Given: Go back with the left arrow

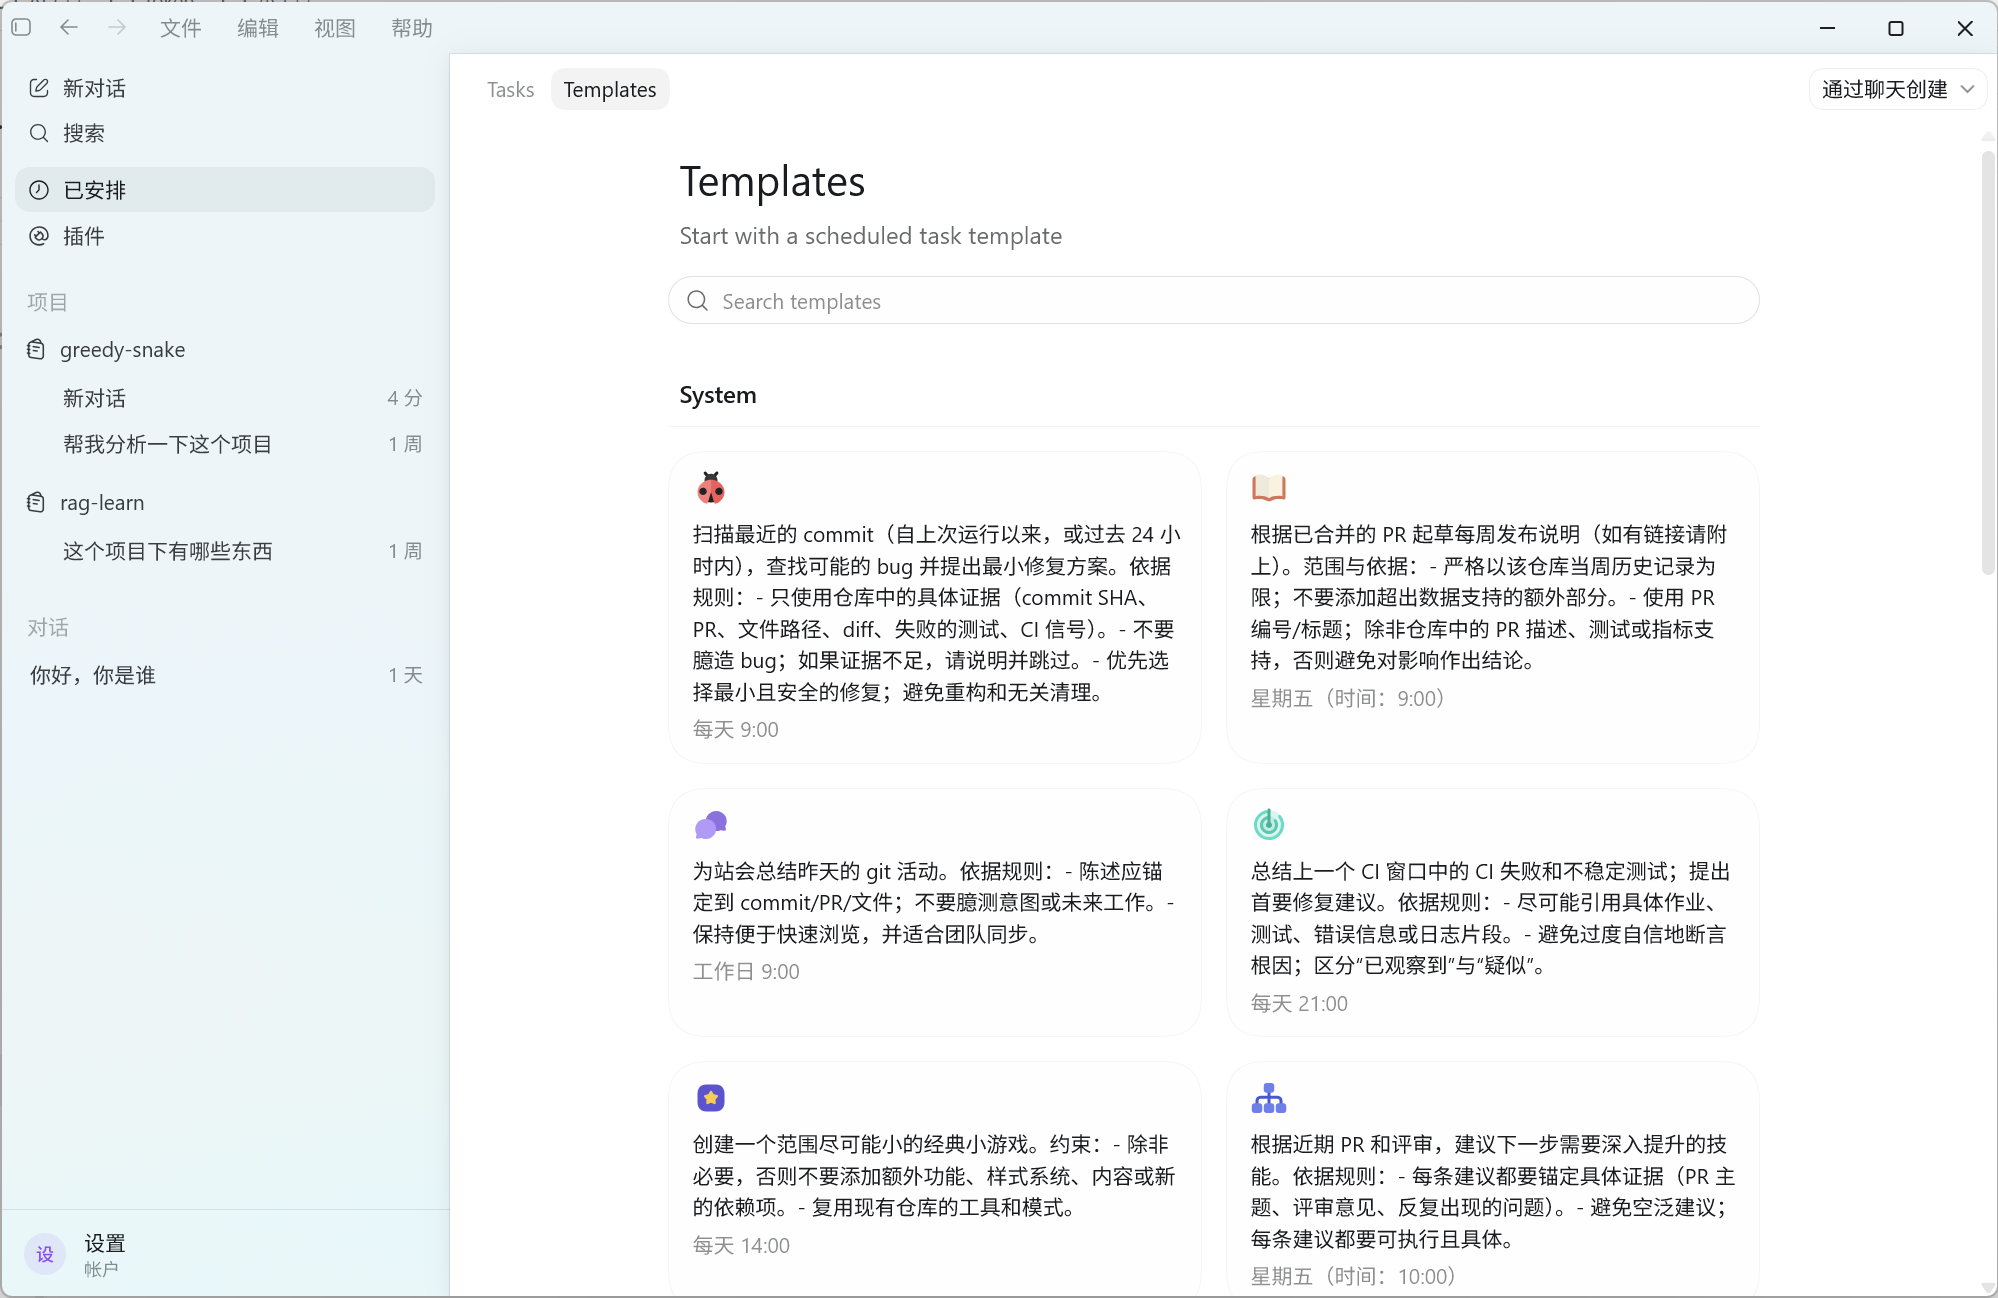Looking at the screenshot, I should pyautogui.click(x=69, y=28).
